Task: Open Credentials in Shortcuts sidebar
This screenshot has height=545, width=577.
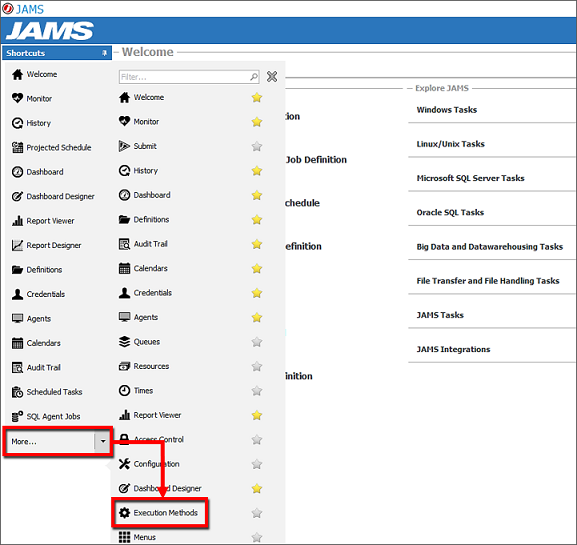Action: pos(38,294)
